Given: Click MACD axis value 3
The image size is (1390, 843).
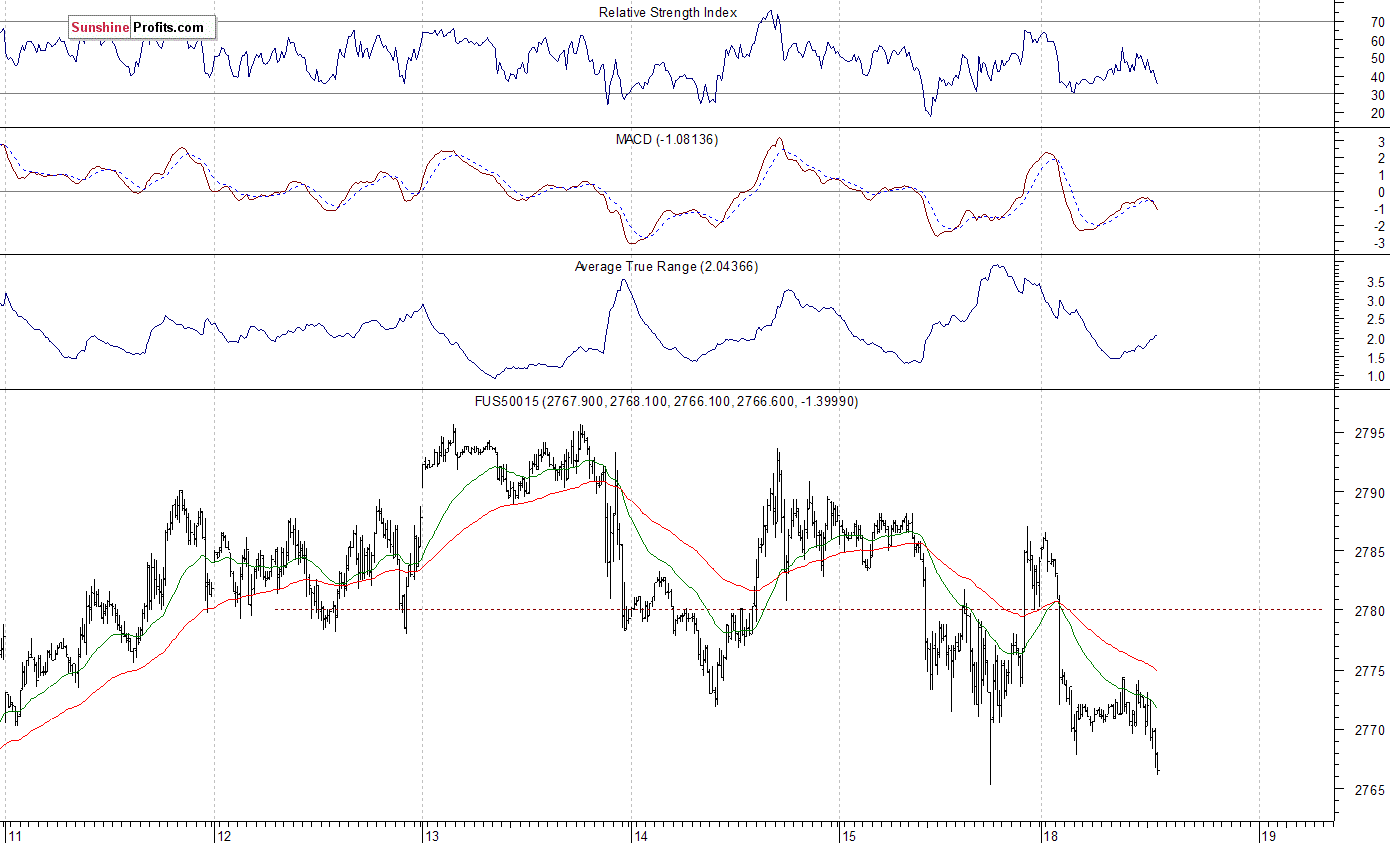Looking at the screenshot, I should 1381,141.
